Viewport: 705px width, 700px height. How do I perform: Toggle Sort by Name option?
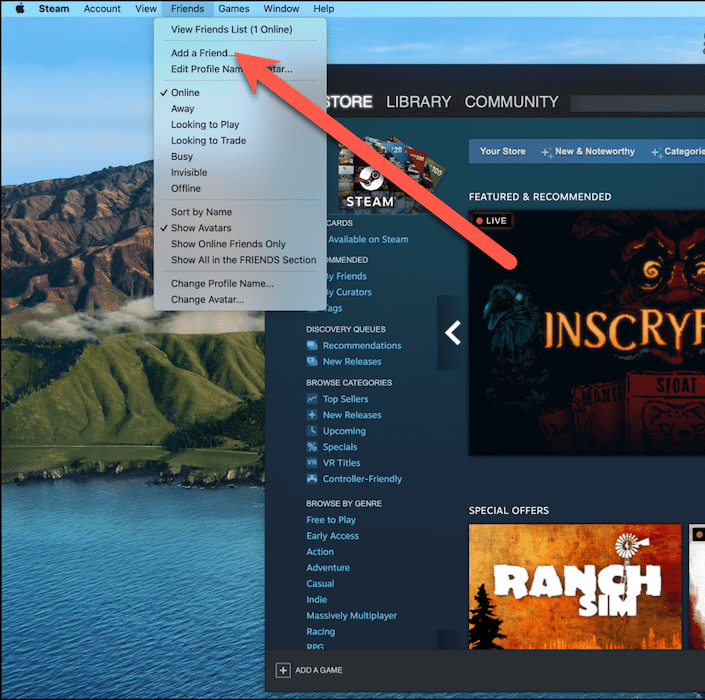tap(201, 212)
